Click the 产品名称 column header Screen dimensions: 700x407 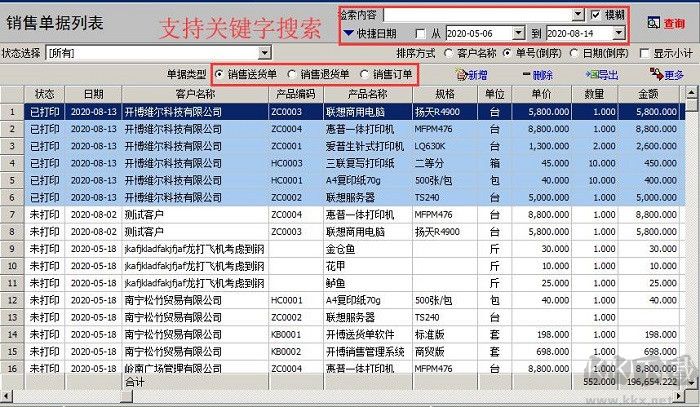[368, 94]
